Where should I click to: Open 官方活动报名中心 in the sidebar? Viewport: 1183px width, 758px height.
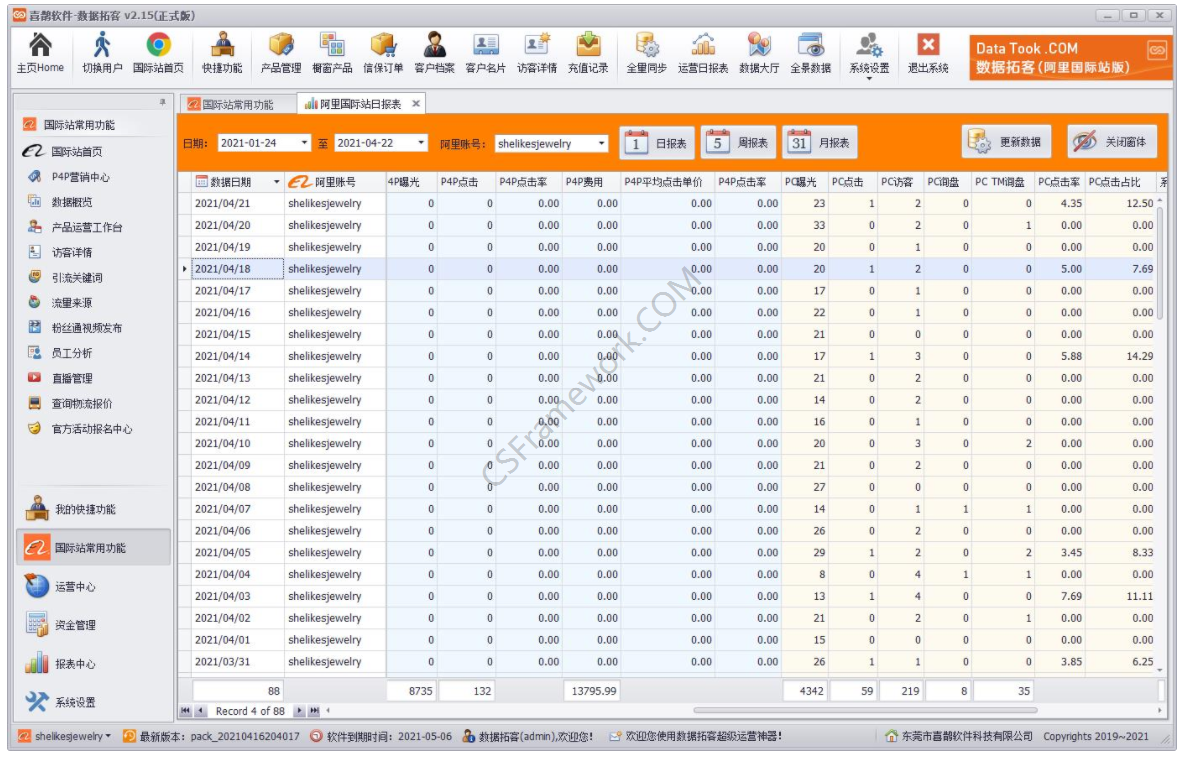point(81,428)
